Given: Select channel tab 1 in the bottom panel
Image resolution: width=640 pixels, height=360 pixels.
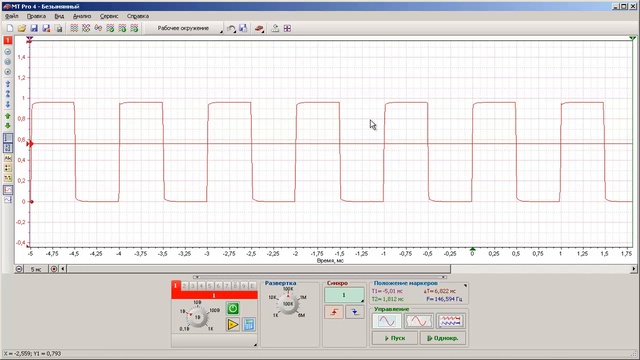Looking at the screenshot, I should (176, 286).
